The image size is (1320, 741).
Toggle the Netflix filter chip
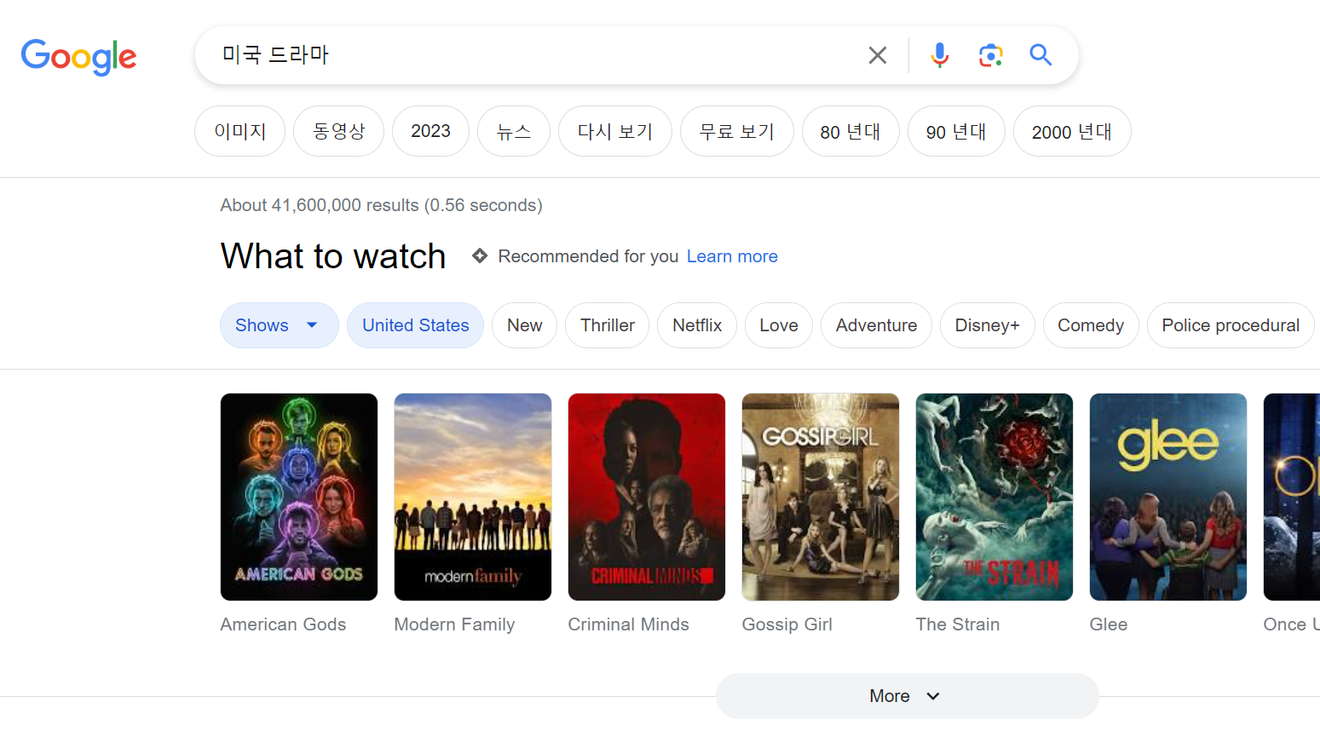(697, 325)
